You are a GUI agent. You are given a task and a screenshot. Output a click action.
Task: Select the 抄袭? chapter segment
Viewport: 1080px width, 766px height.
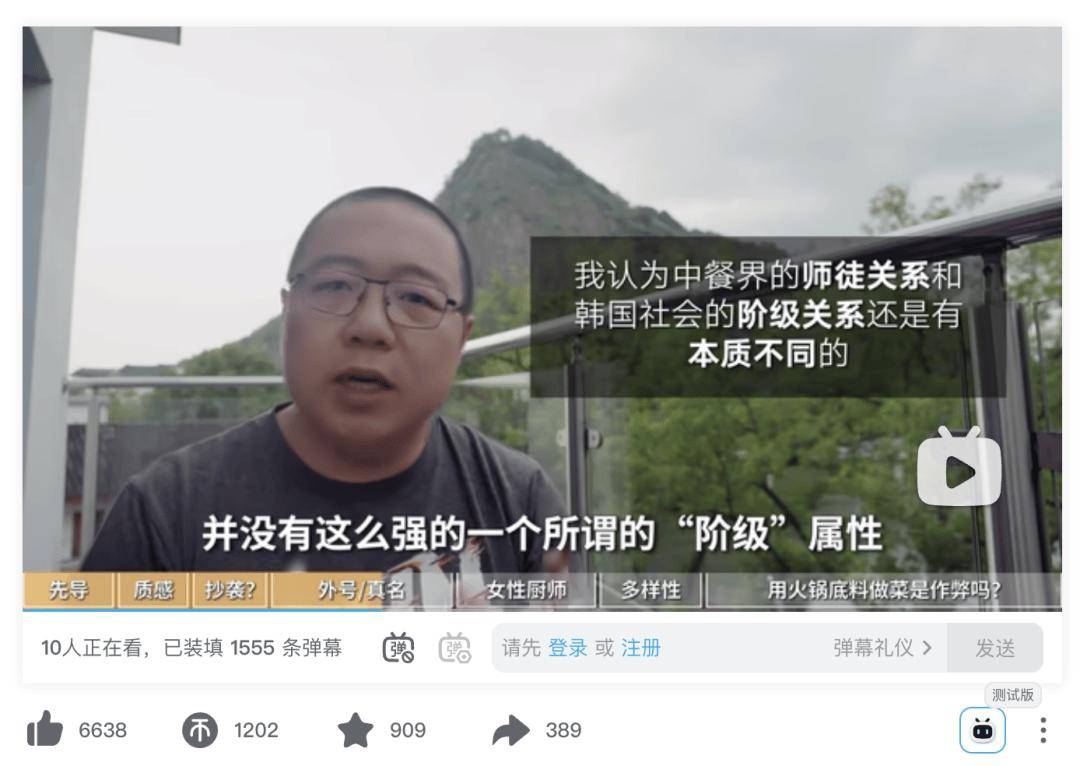pos(230,590)
